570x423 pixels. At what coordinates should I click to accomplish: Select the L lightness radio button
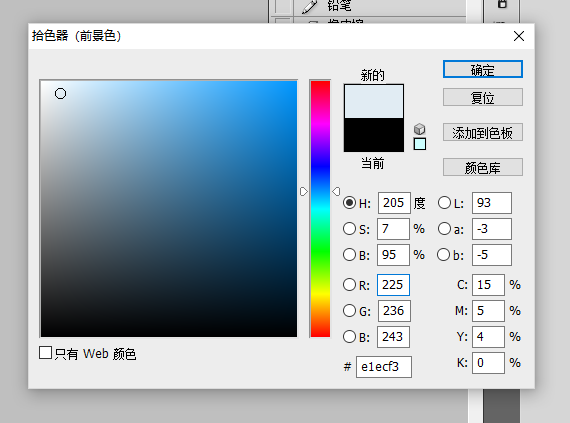pos(444,203)
